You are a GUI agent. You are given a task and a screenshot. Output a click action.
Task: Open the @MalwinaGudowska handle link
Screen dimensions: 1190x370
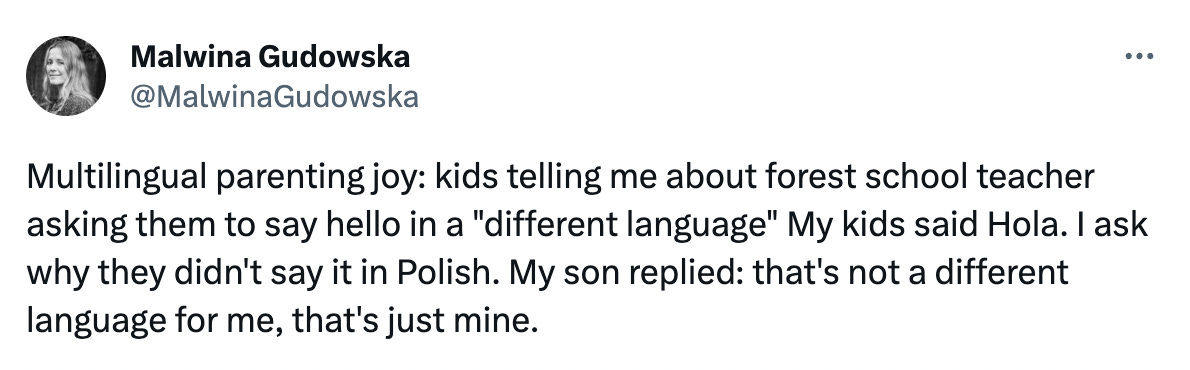coord(275,96)
